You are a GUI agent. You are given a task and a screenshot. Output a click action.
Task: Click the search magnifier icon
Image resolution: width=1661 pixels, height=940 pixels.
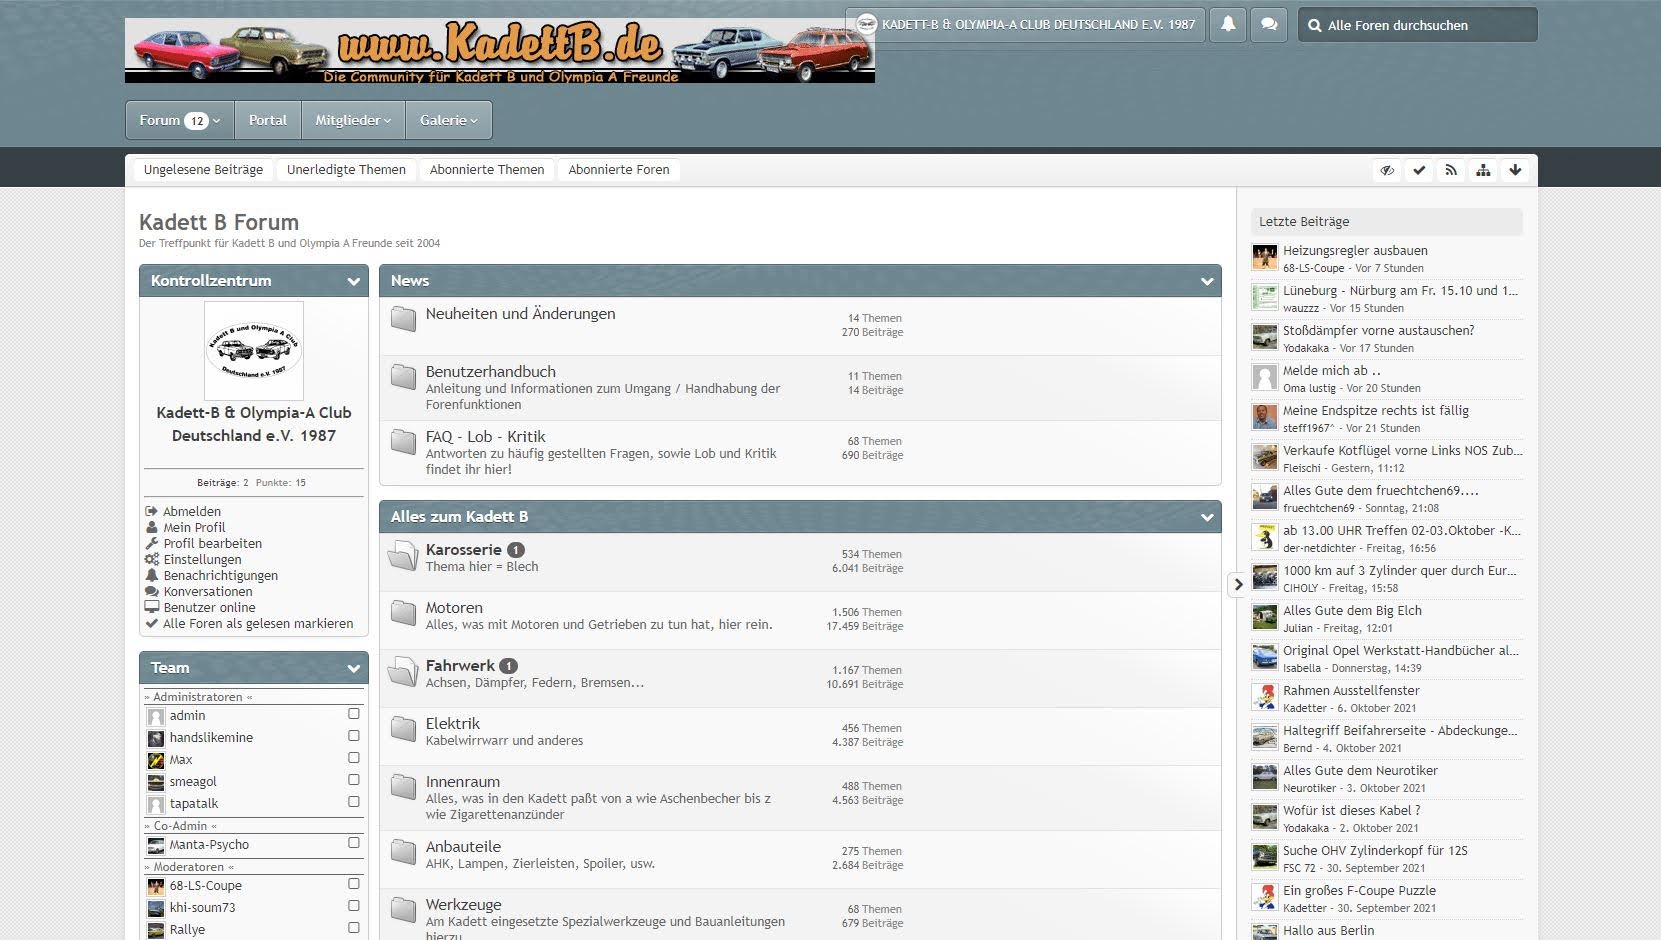coord(1314,26)
